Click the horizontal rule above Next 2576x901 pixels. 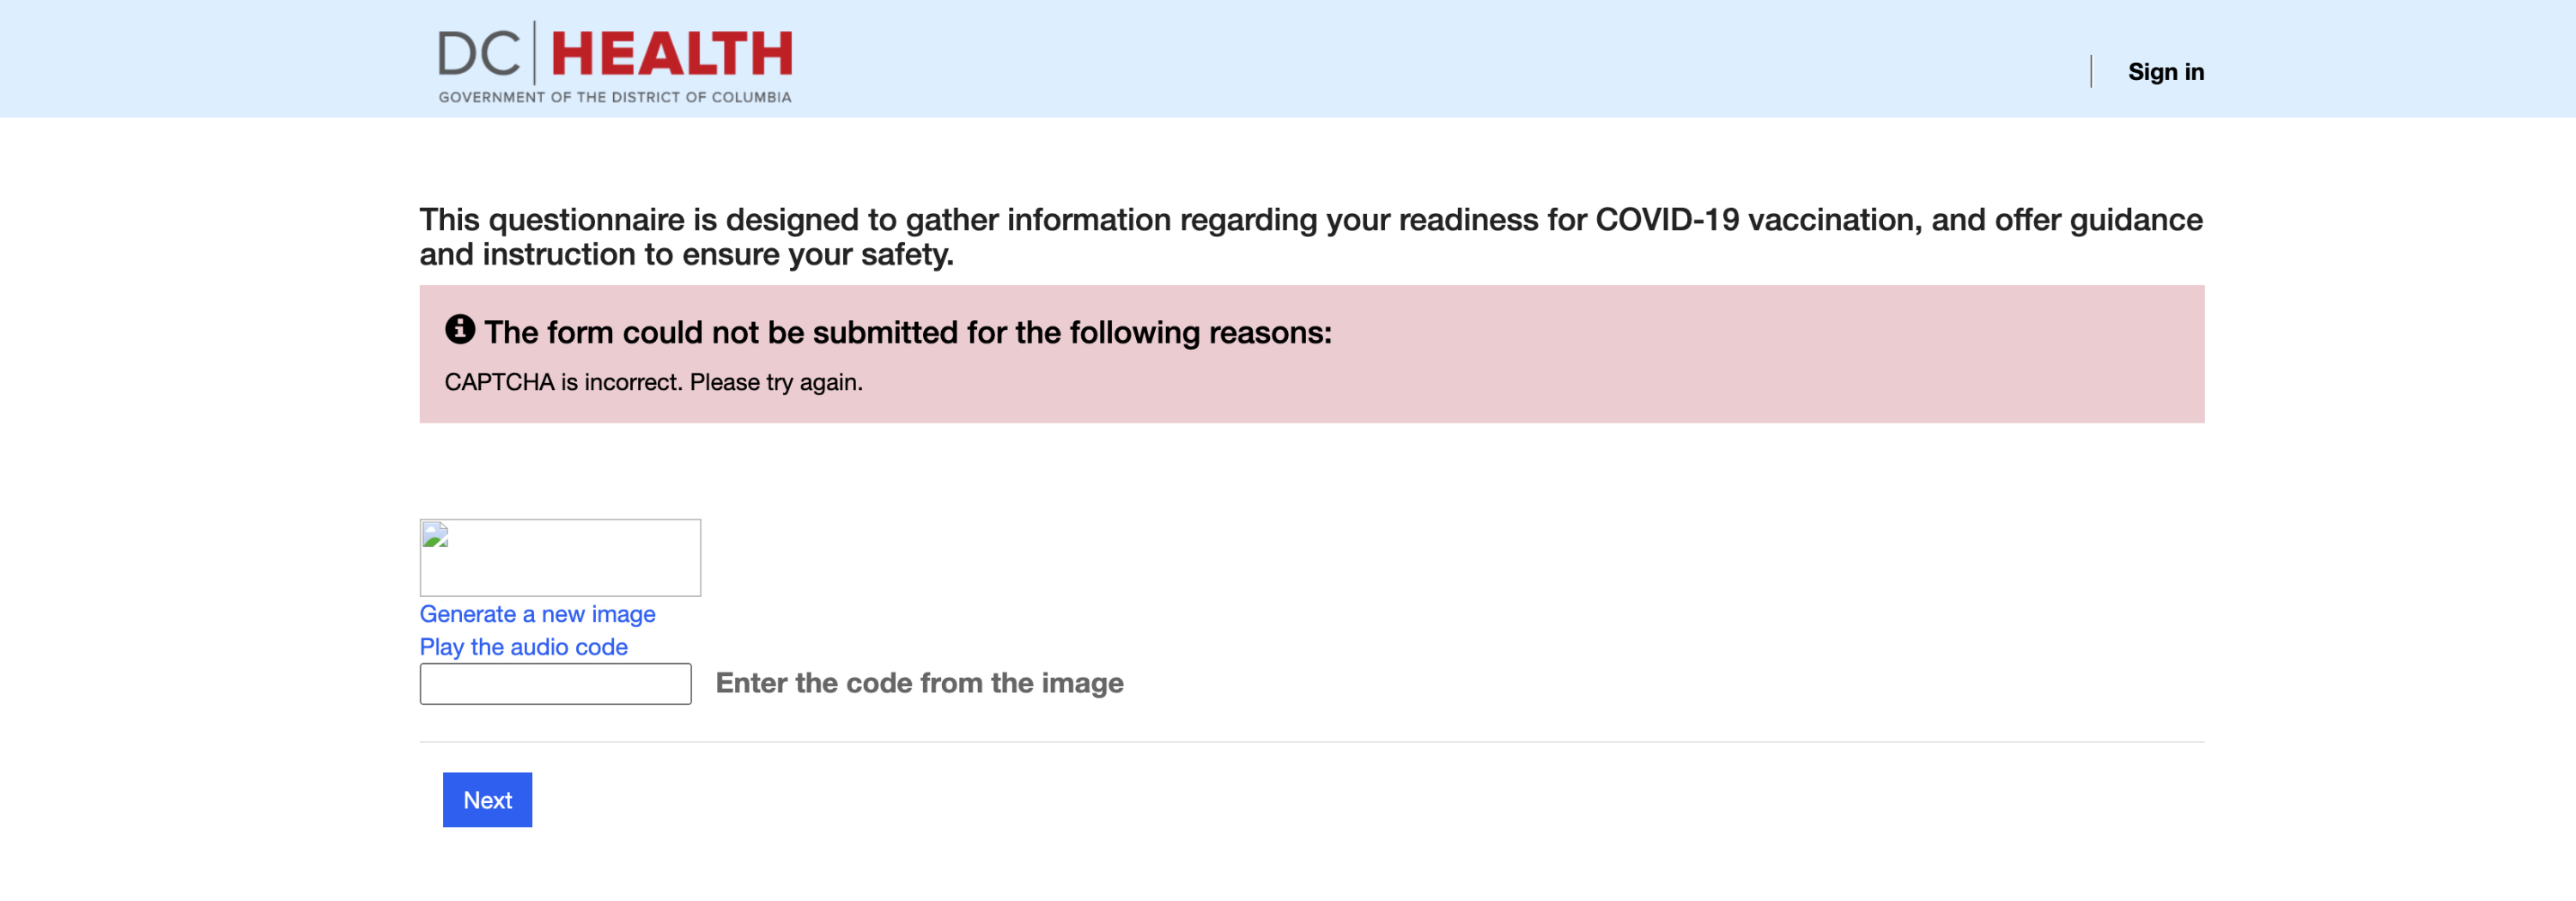(1310, 742)
